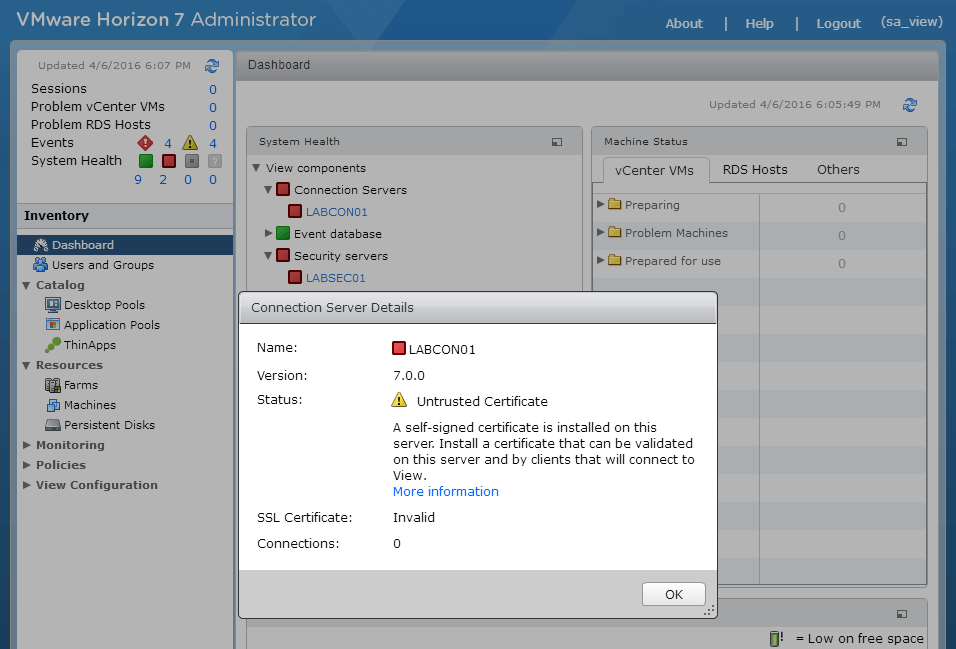Open the LABSEC01 security server link
Viewport: 956px width, 649px height.
335,278
